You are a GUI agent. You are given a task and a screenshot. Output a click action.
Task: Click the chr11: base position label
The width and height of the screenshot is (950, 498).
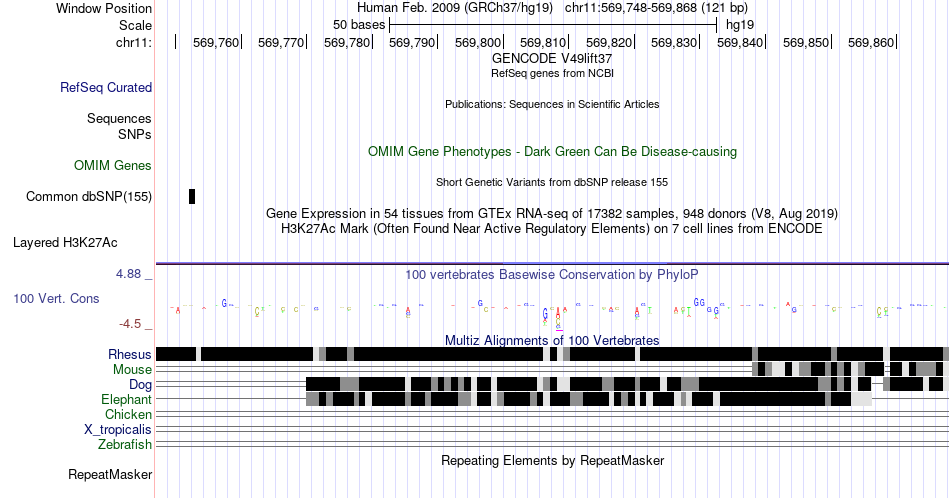click(x=134, y=42)
